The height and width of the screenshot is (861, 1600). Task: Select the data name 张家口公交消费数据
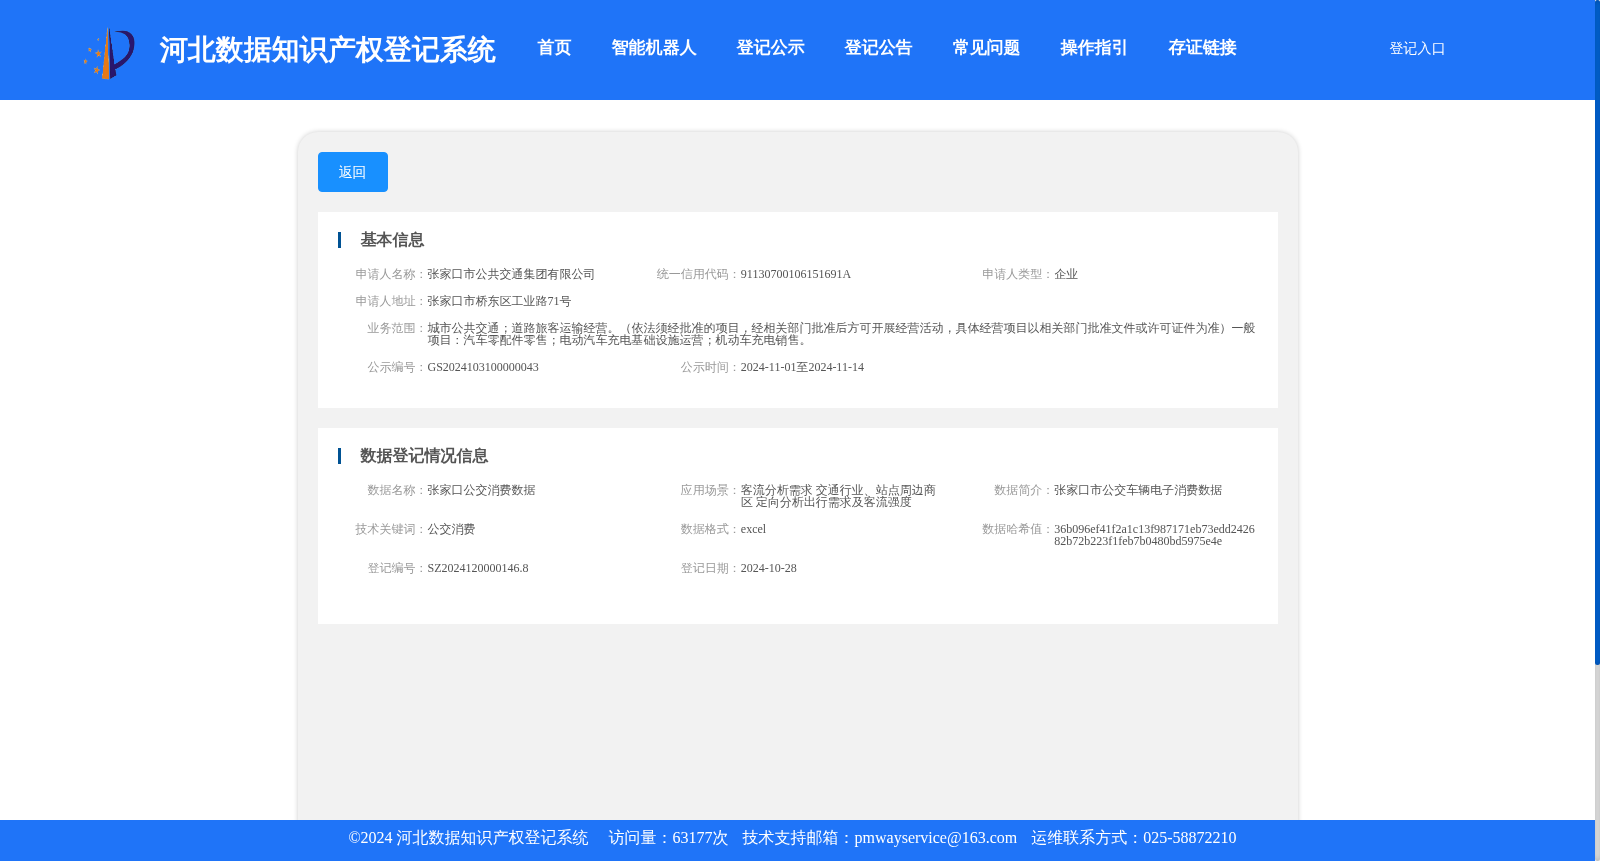481,490
